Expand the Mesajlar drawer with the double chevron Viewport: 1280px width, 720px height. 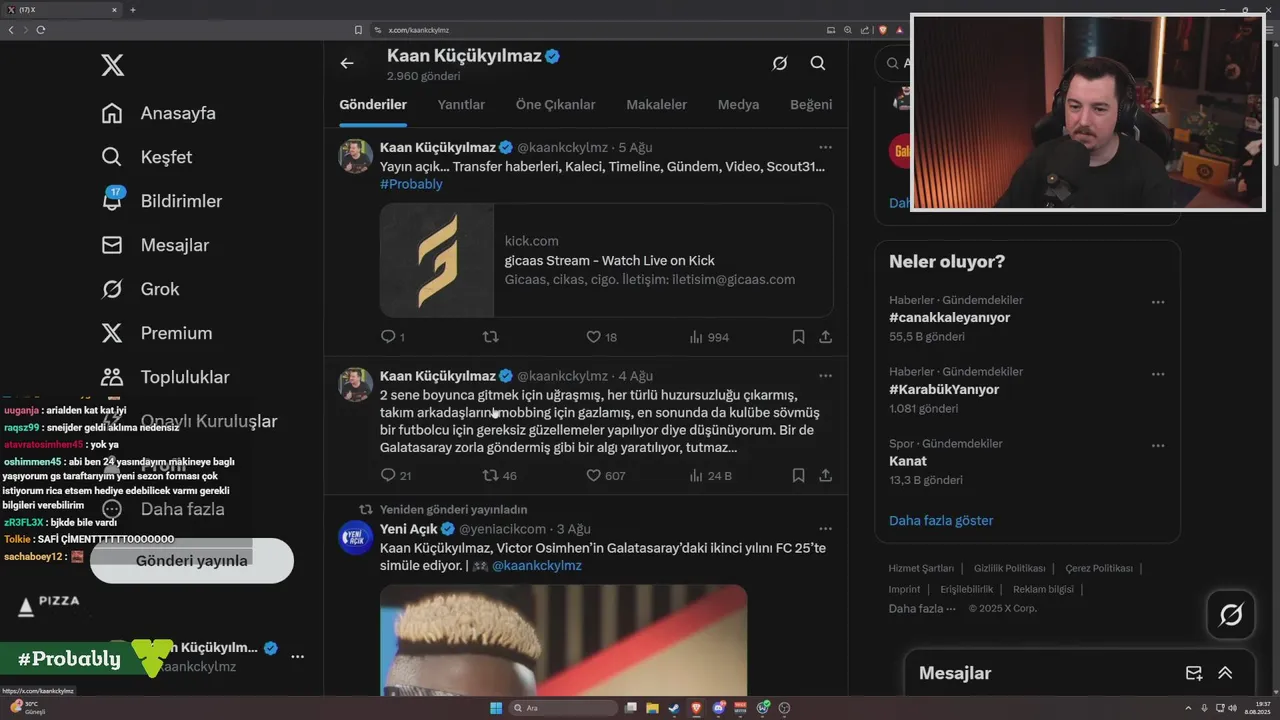click(1225, 673)
